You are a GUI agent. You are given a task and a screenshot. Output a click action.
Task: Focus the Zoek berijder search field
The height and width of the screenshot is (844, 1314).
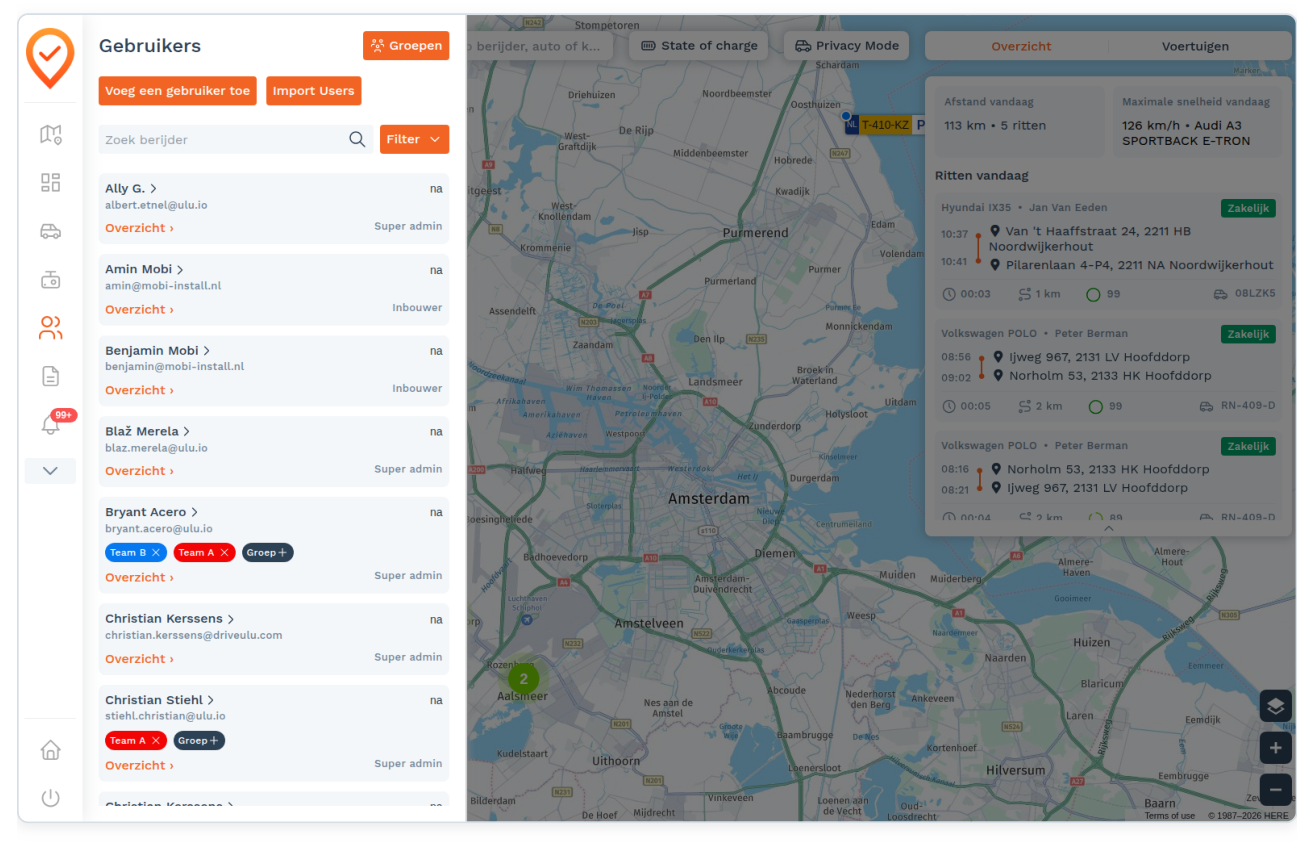click(x=235, y=139)
